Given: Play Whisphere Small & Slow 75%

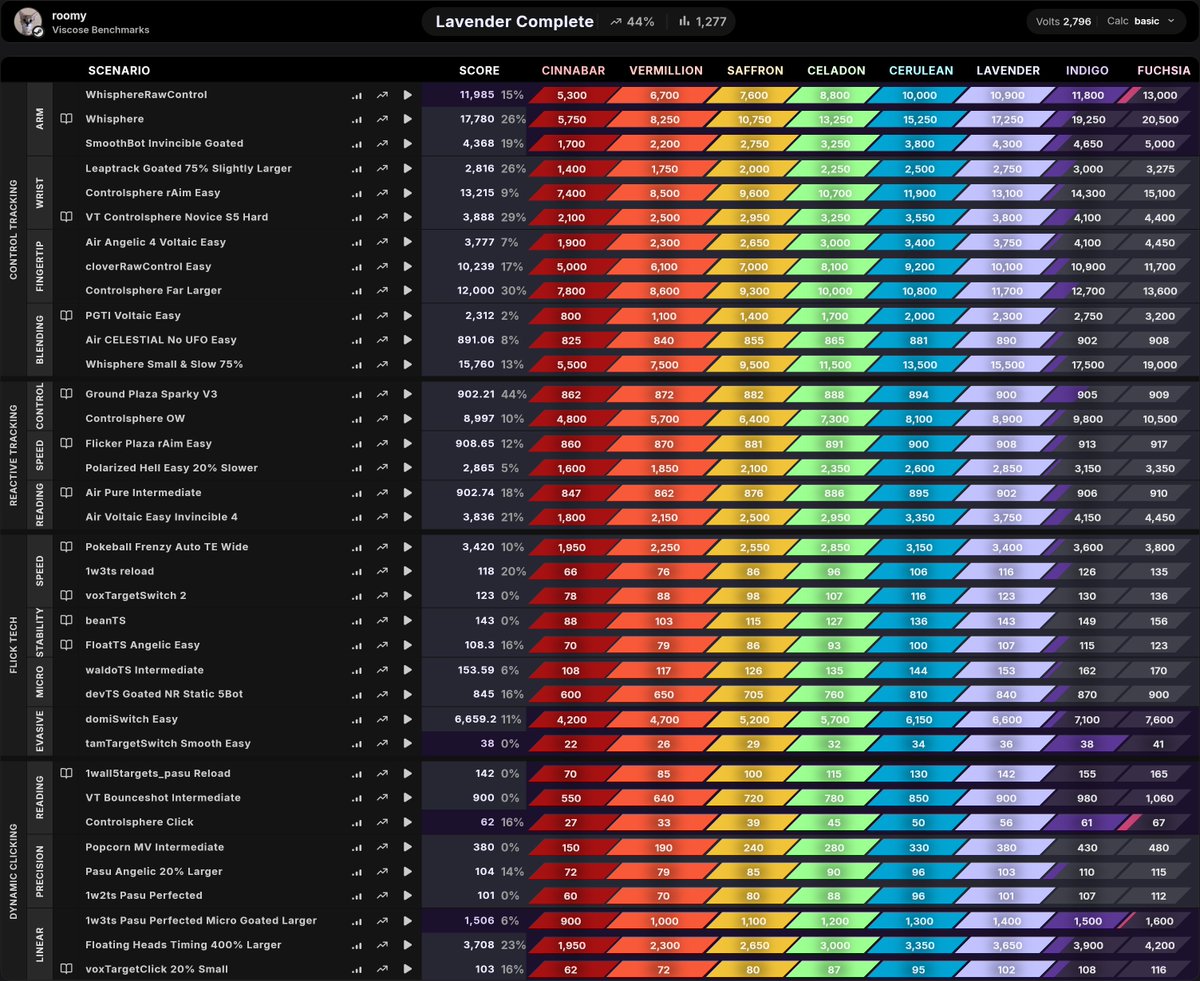Looking at the screenshot, I should pyautogui.click(x=407, y=365).
